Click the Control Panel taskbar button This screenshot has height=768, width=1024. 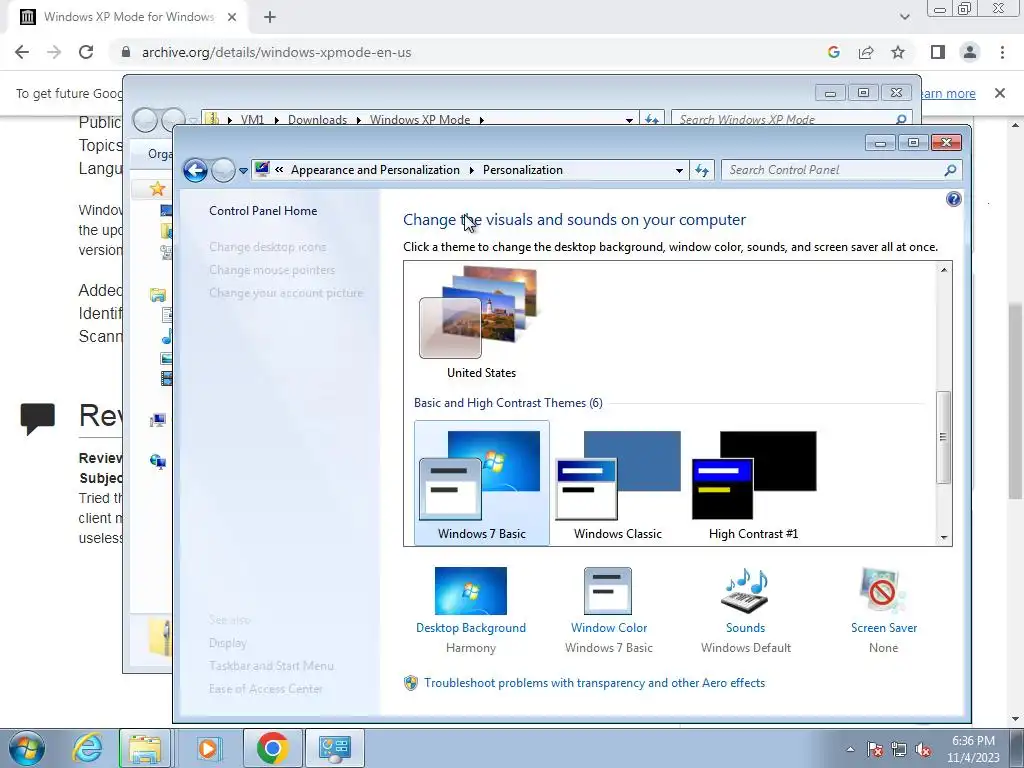(334, 748)
